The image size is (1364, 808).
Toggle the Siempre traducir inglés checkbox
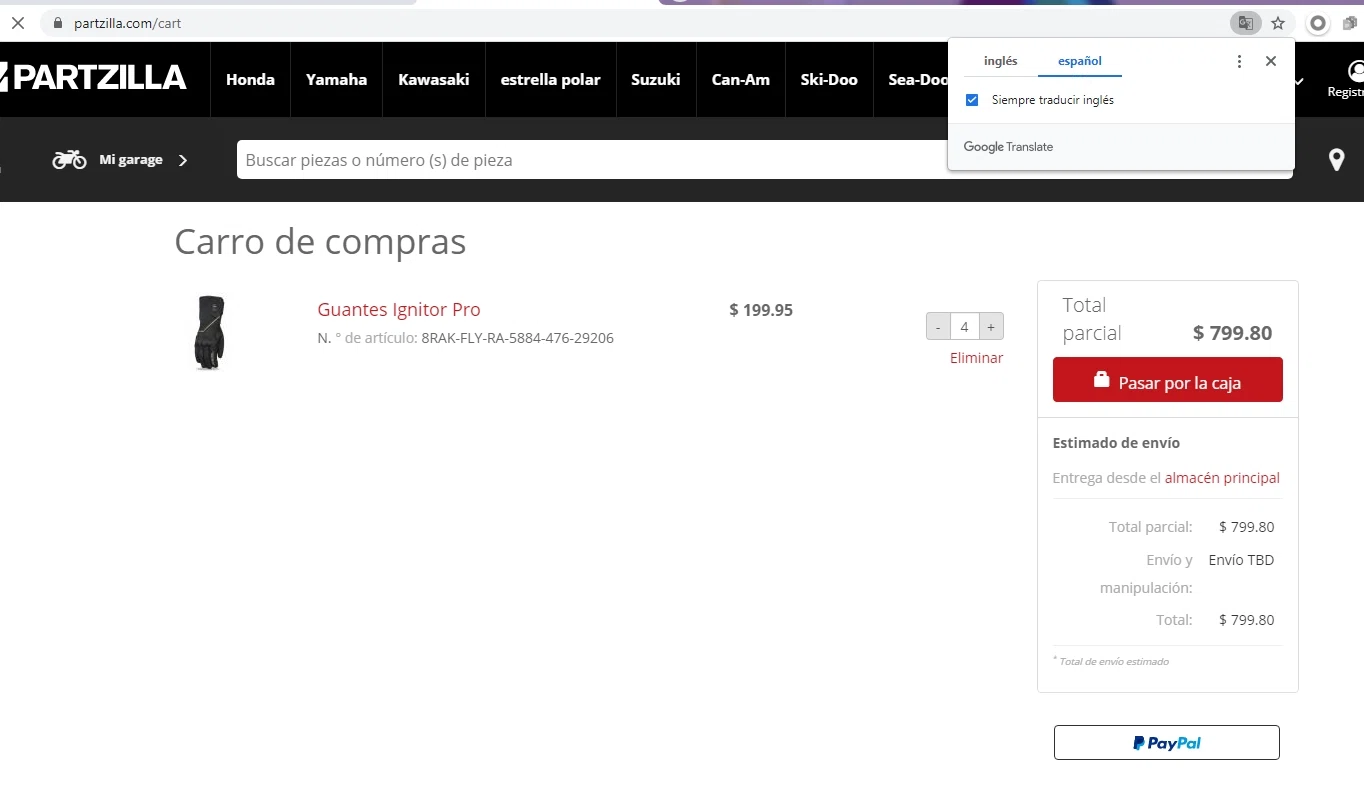pyautogui.click(x=972, y=100)
